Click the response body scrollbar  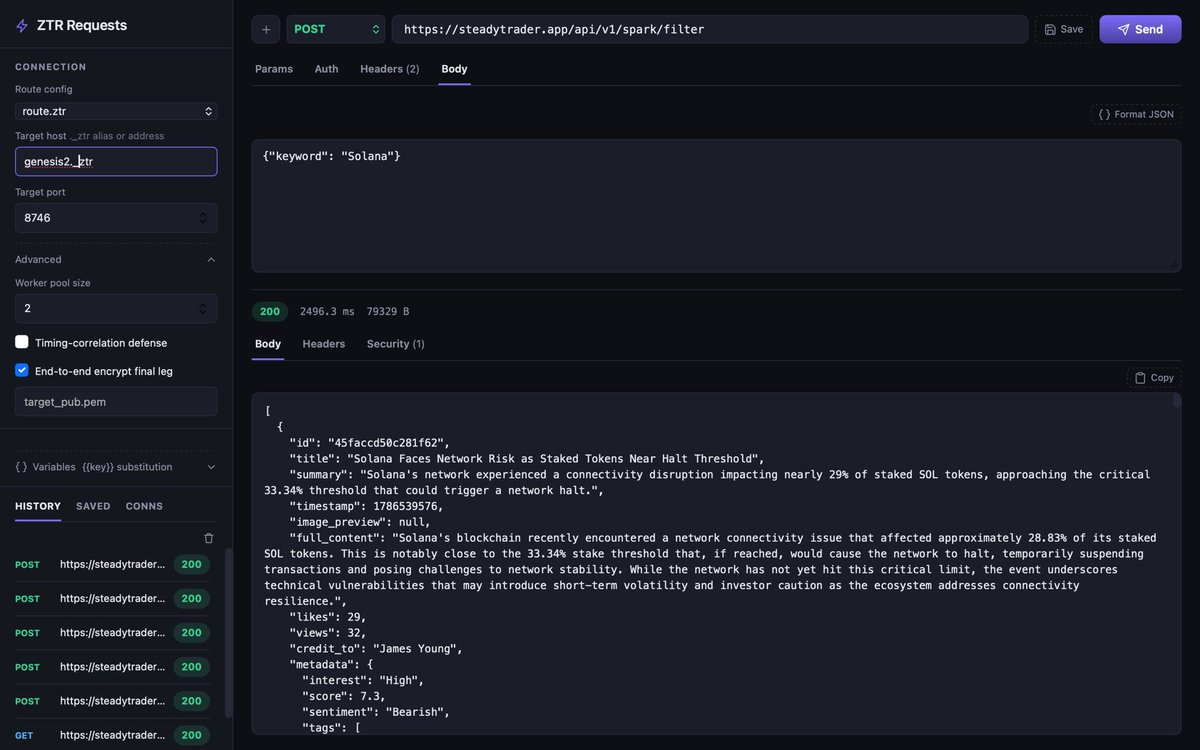(x=1177, y=400)
